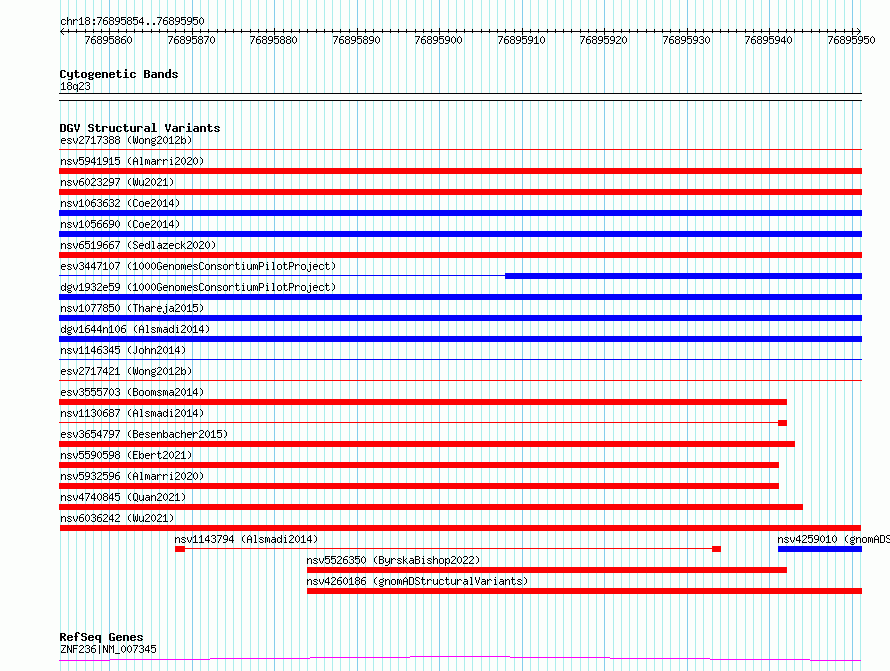890x671 pixels.
Task: Click ruler position 76895940
Action: tap(769, 40)
